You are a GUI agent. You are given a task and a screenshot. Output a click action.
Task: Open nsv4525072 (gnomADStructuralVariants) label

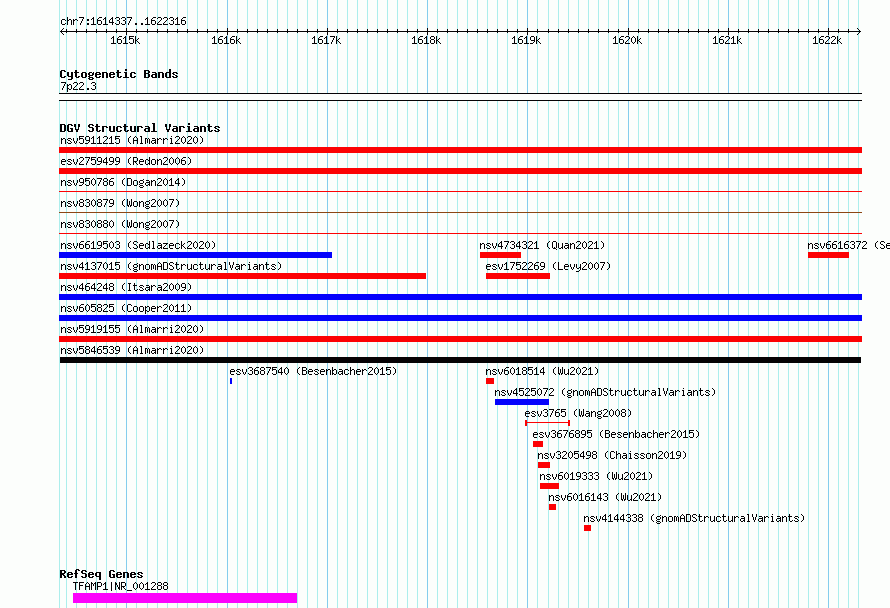pos(605,392)
